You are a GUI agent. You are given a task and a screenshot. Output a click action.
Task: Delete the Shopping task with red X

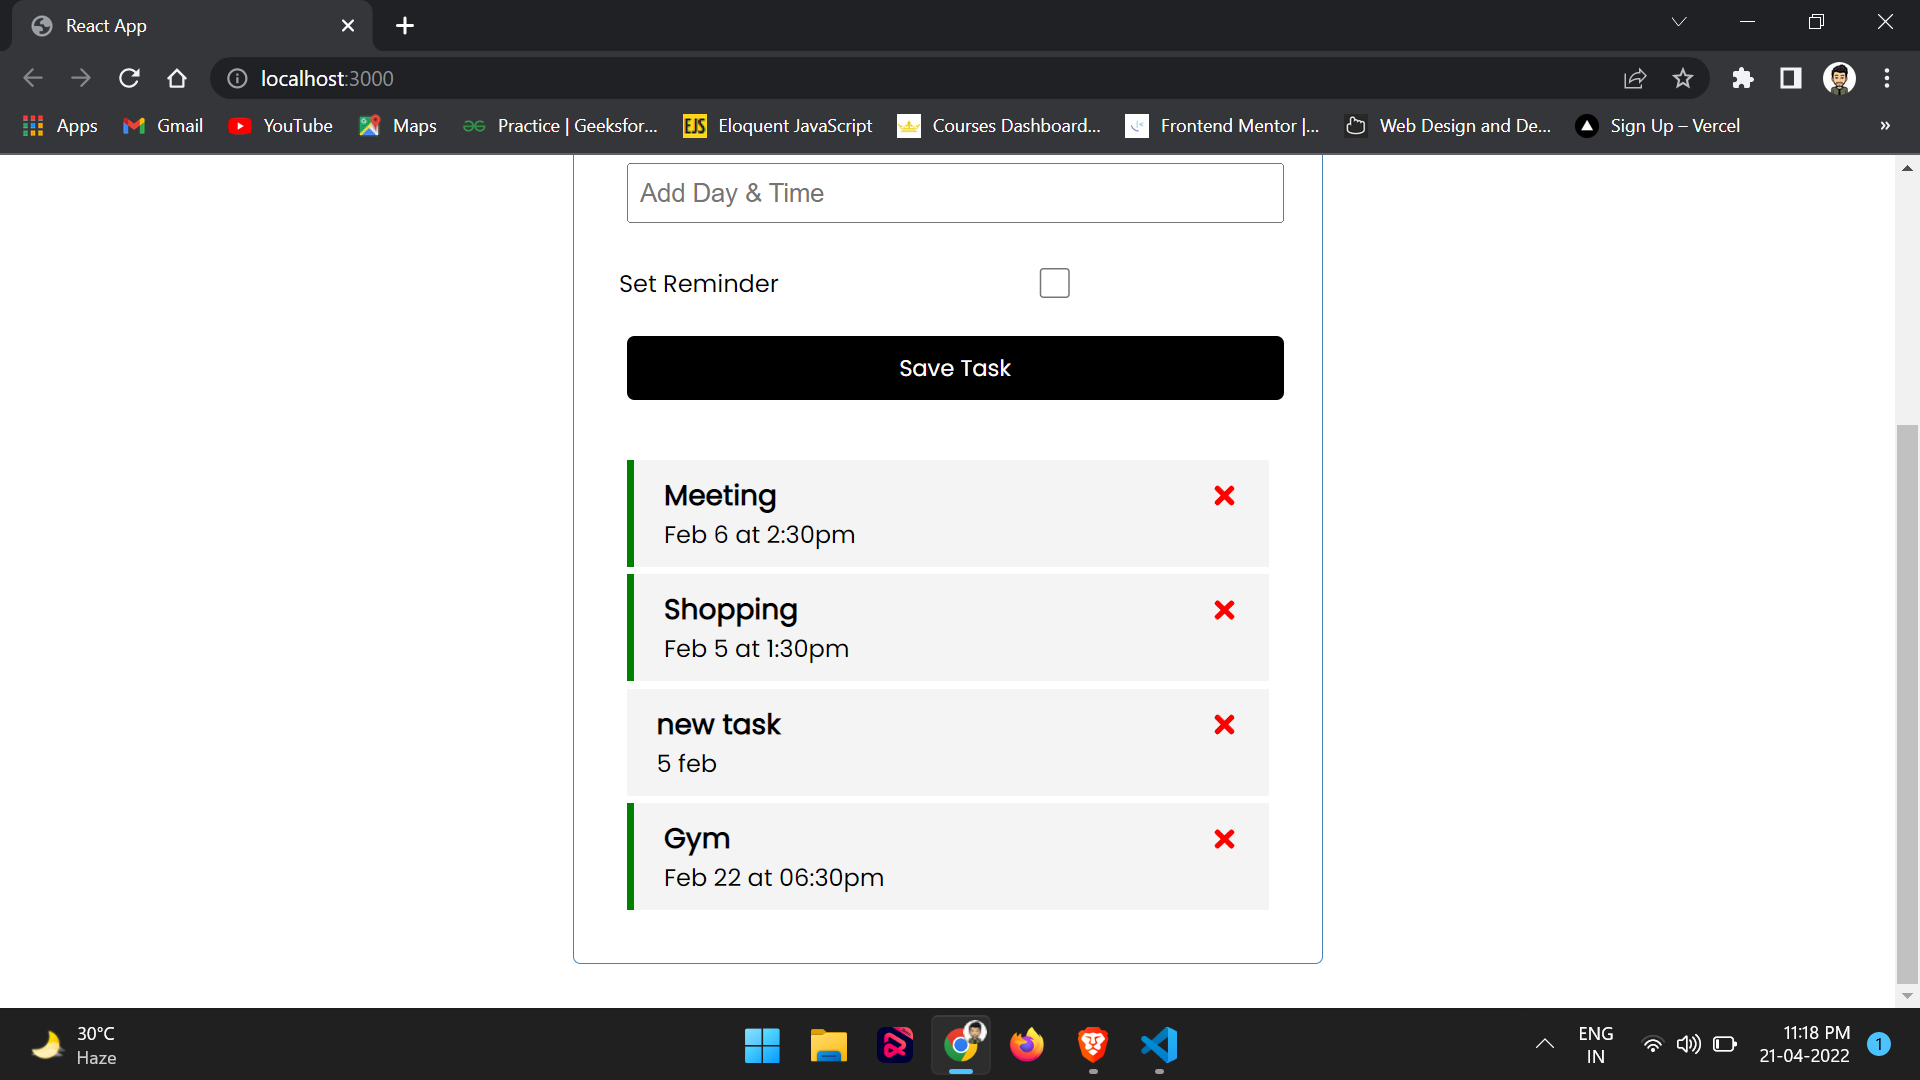pos(1224,610)
